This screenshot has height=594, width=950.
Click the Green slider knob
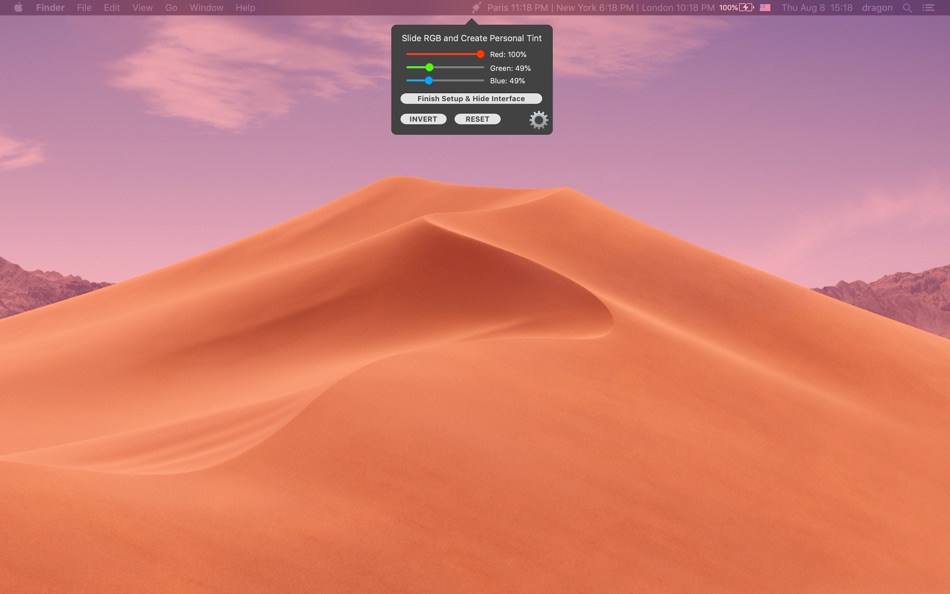point(429,67)
